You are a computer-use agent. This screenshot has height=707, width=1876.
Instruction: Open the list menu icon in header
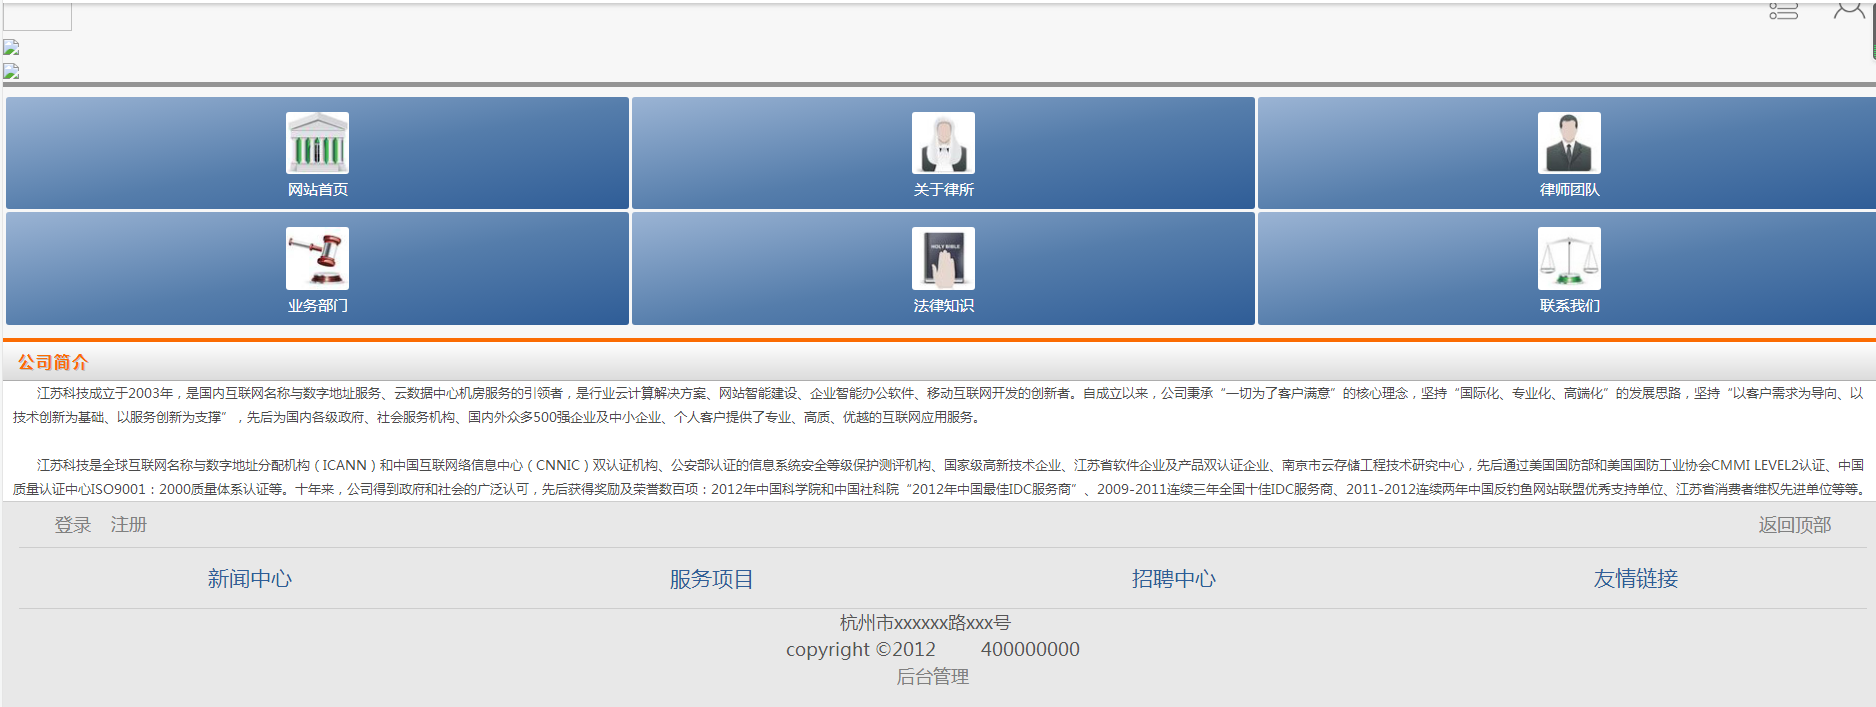(1783, 11)
